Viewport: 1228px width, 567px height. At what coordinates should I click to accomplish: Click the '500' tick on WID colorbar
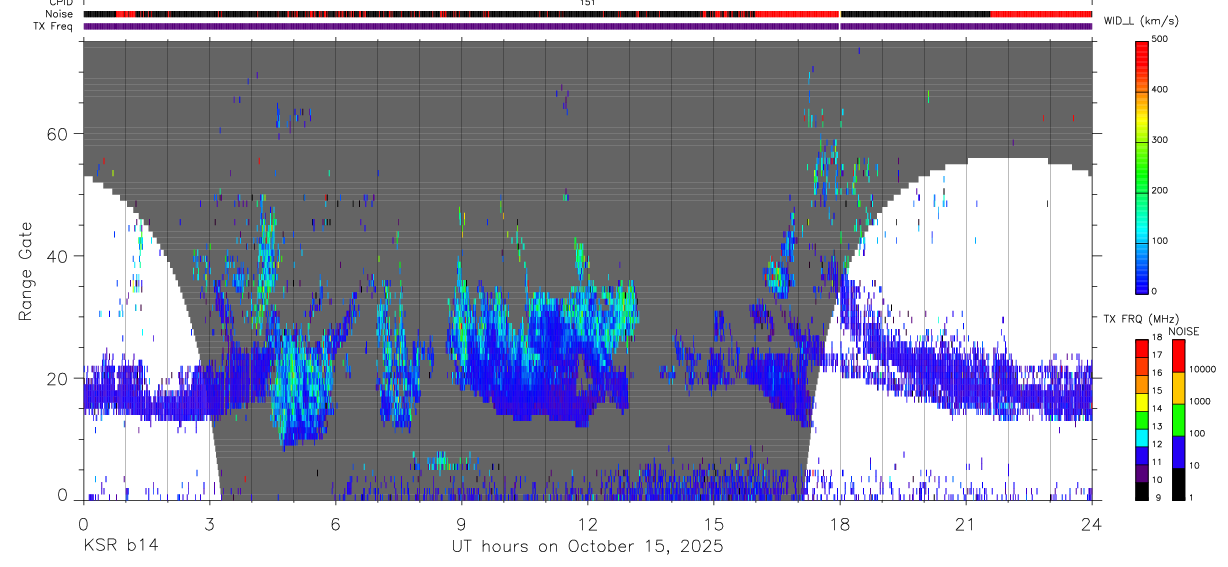(1160, 39)
